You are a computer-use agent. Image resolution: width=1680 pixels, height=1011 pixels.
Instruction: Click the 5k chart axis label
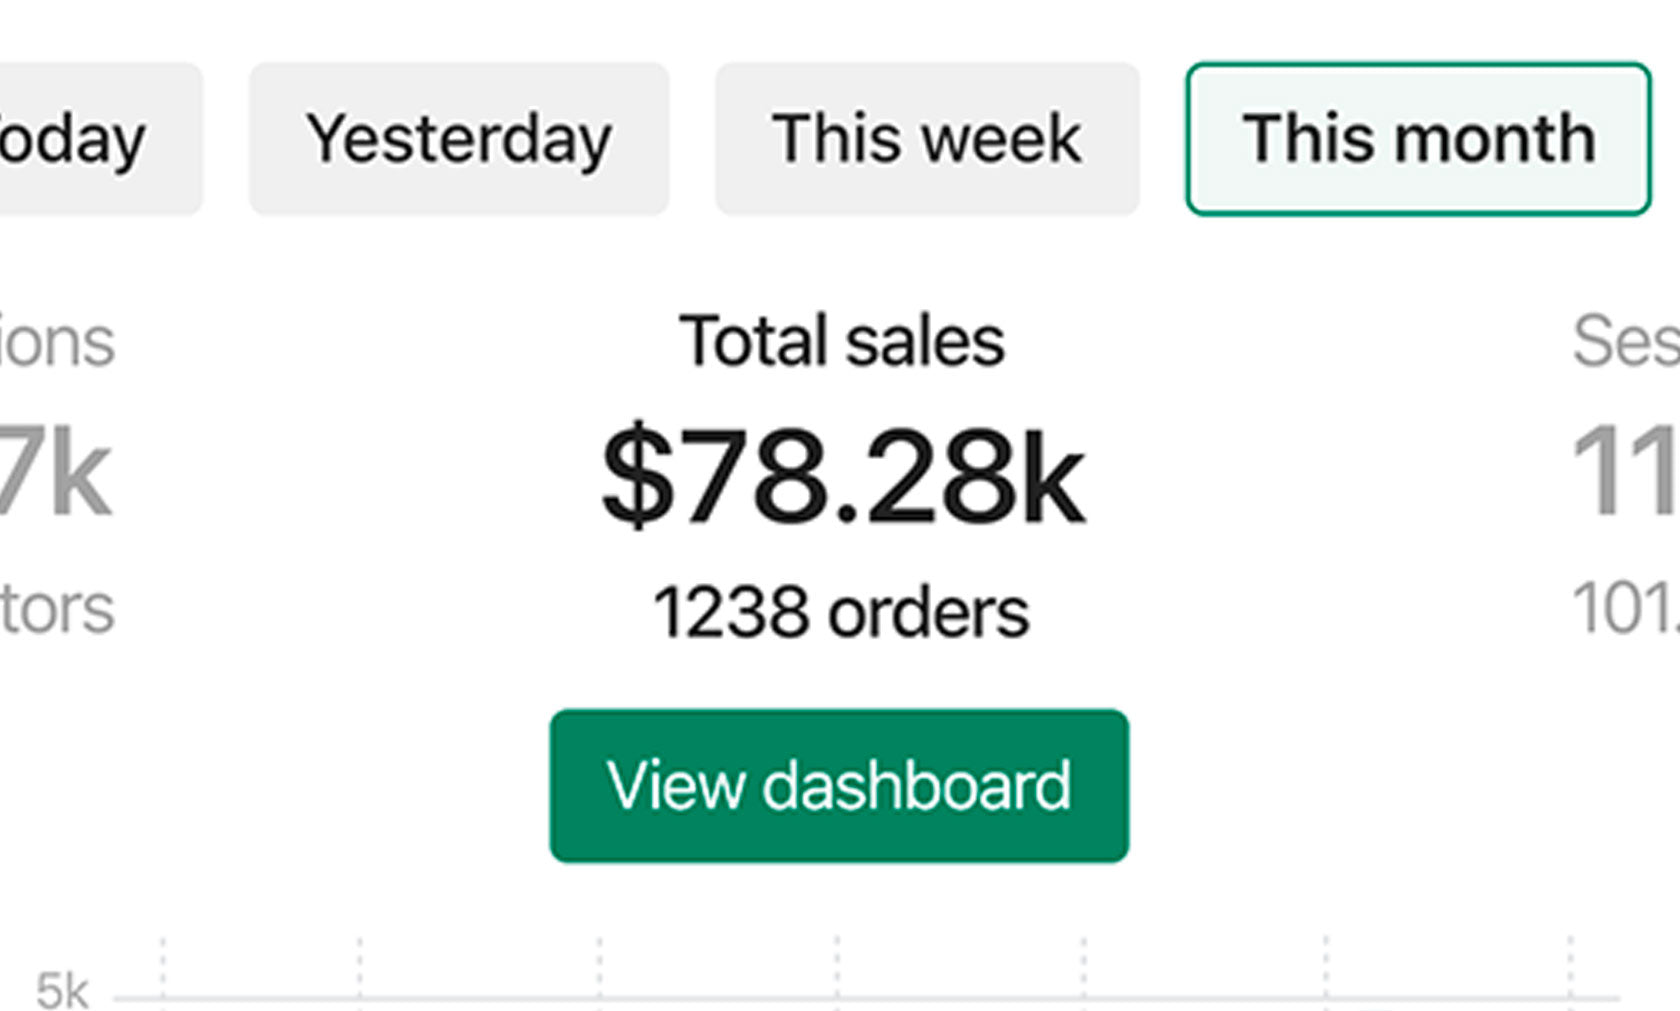62,990
